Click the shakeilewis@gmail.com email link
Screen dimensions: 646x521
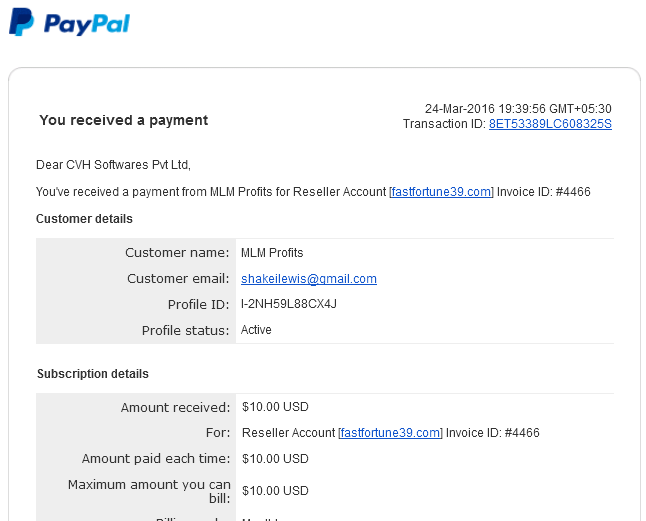tap(309, 279)
